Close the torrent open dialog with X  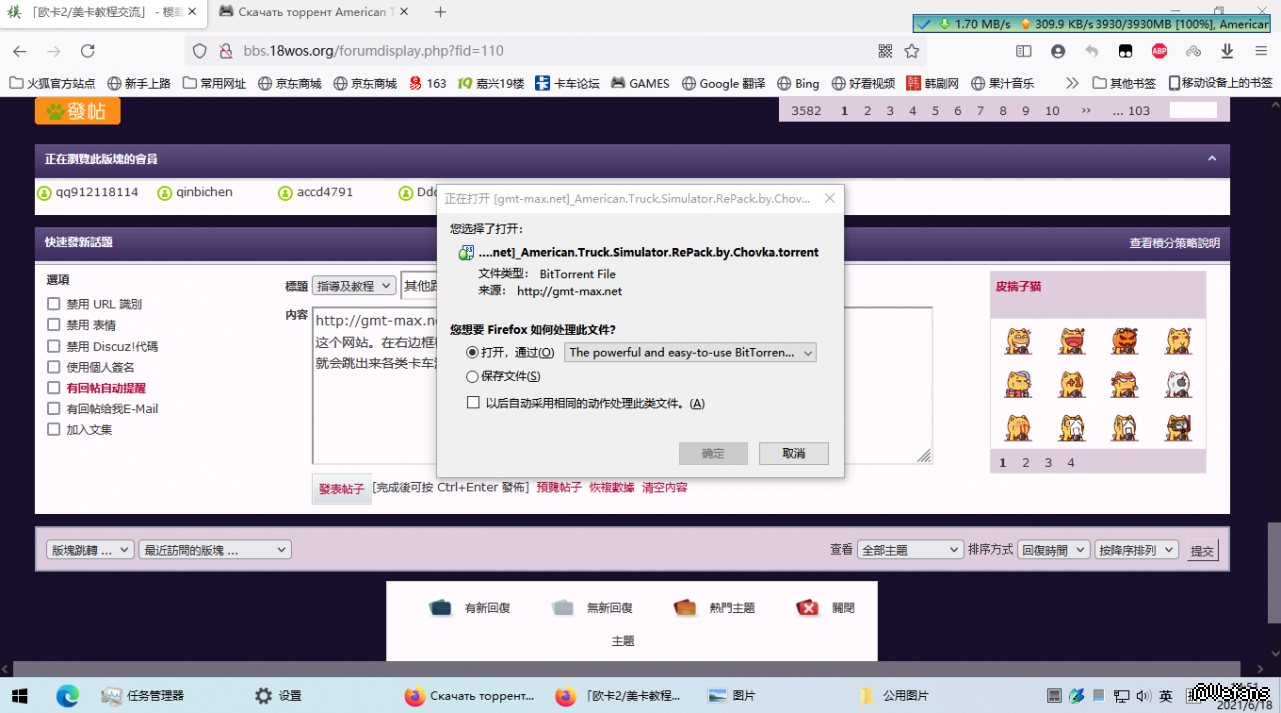tap(829, 199)
